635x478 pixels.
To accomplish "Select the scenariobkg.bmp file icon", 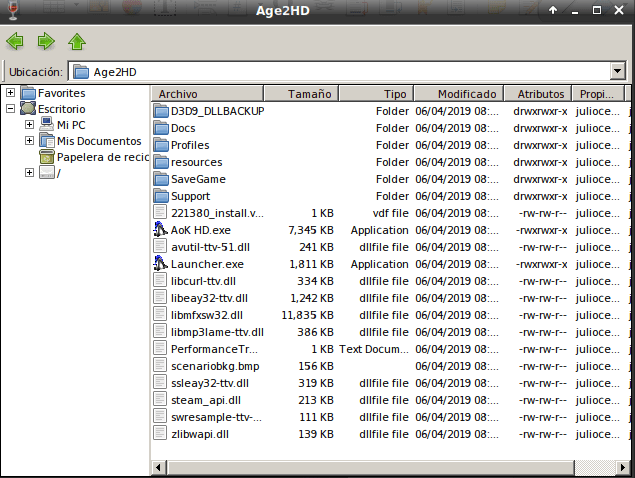I will coord(161,366).
